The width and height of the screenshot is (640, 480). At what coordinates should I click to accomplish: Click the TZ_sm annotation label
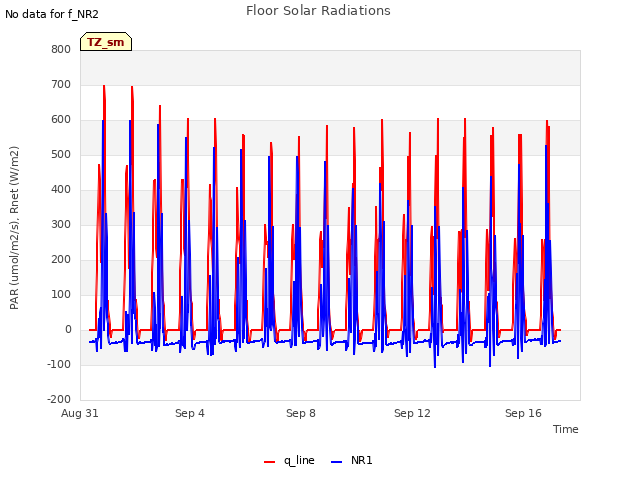pos(106,42)
